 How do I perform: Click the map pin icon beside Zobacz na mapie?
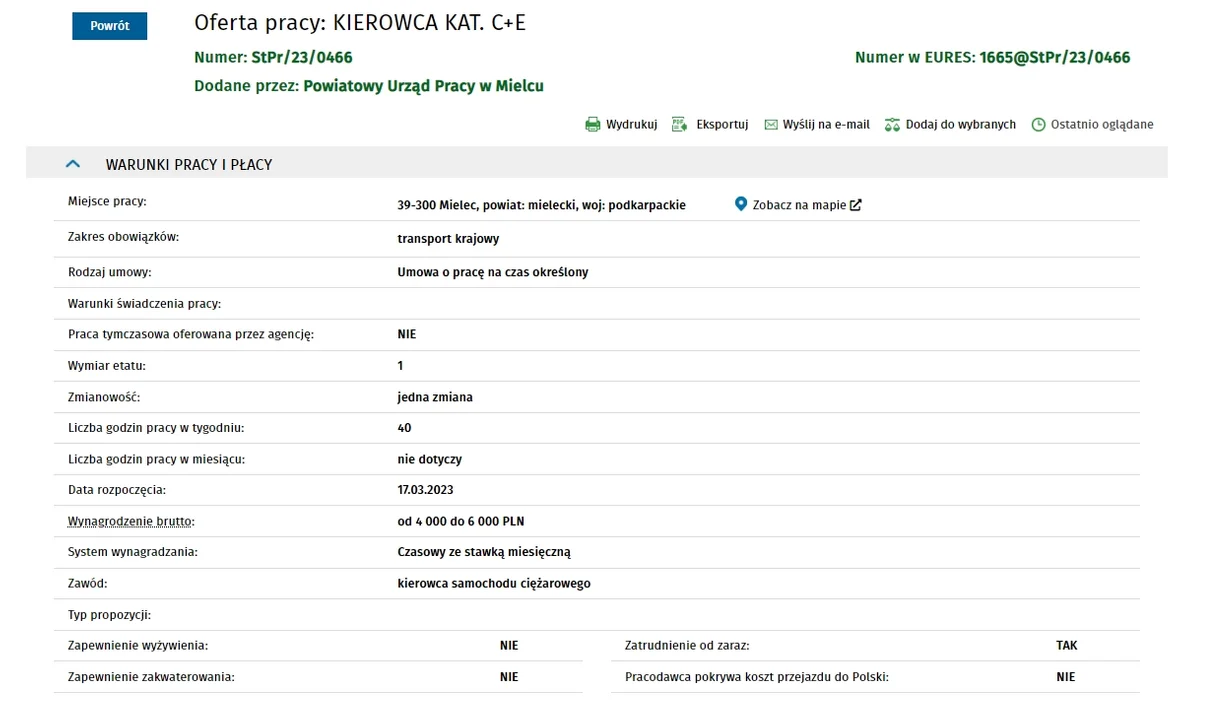coord(741,204)
